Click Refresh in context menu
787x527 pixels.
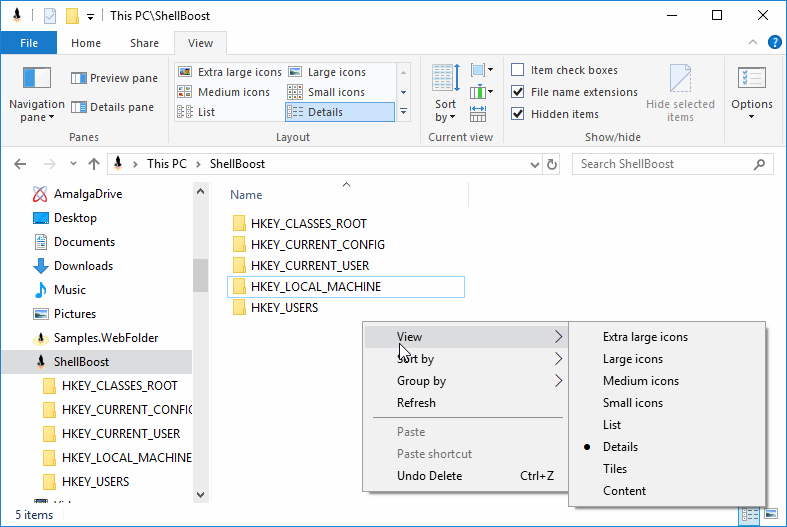click(x=465, y=404)
